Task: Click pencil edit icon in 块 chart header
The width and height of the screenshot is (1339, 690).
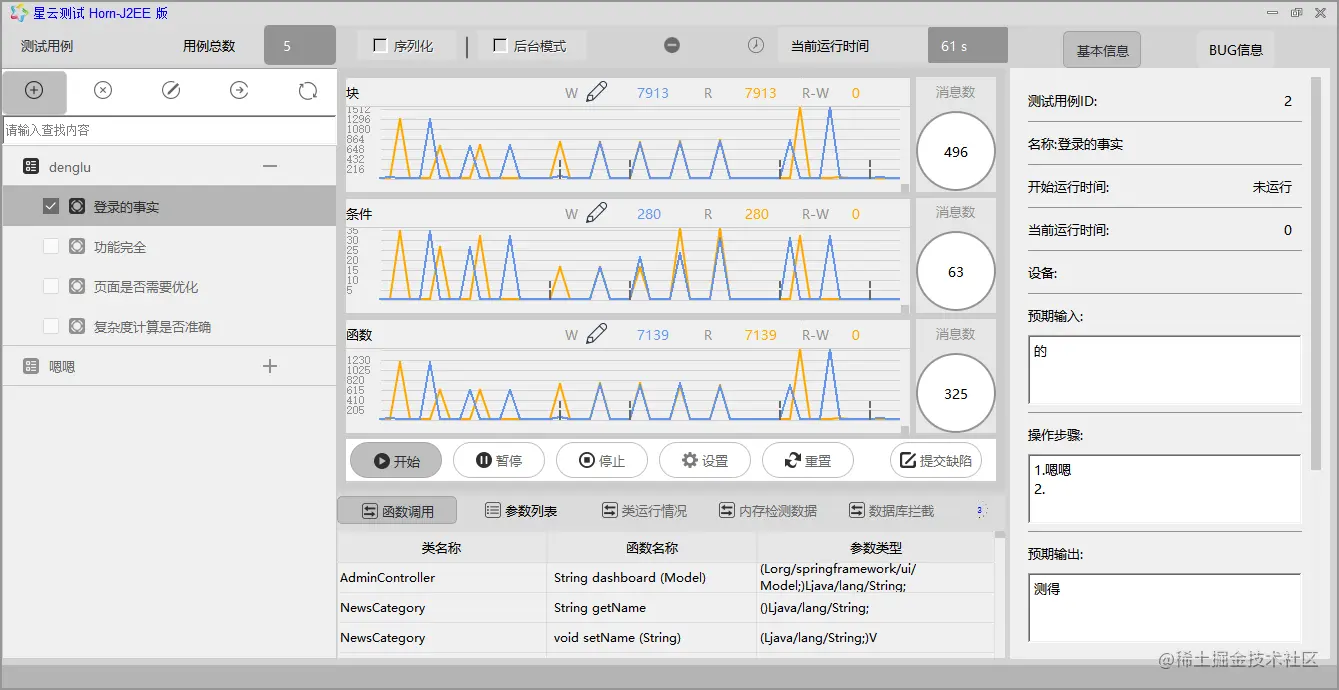Action: 597,93
